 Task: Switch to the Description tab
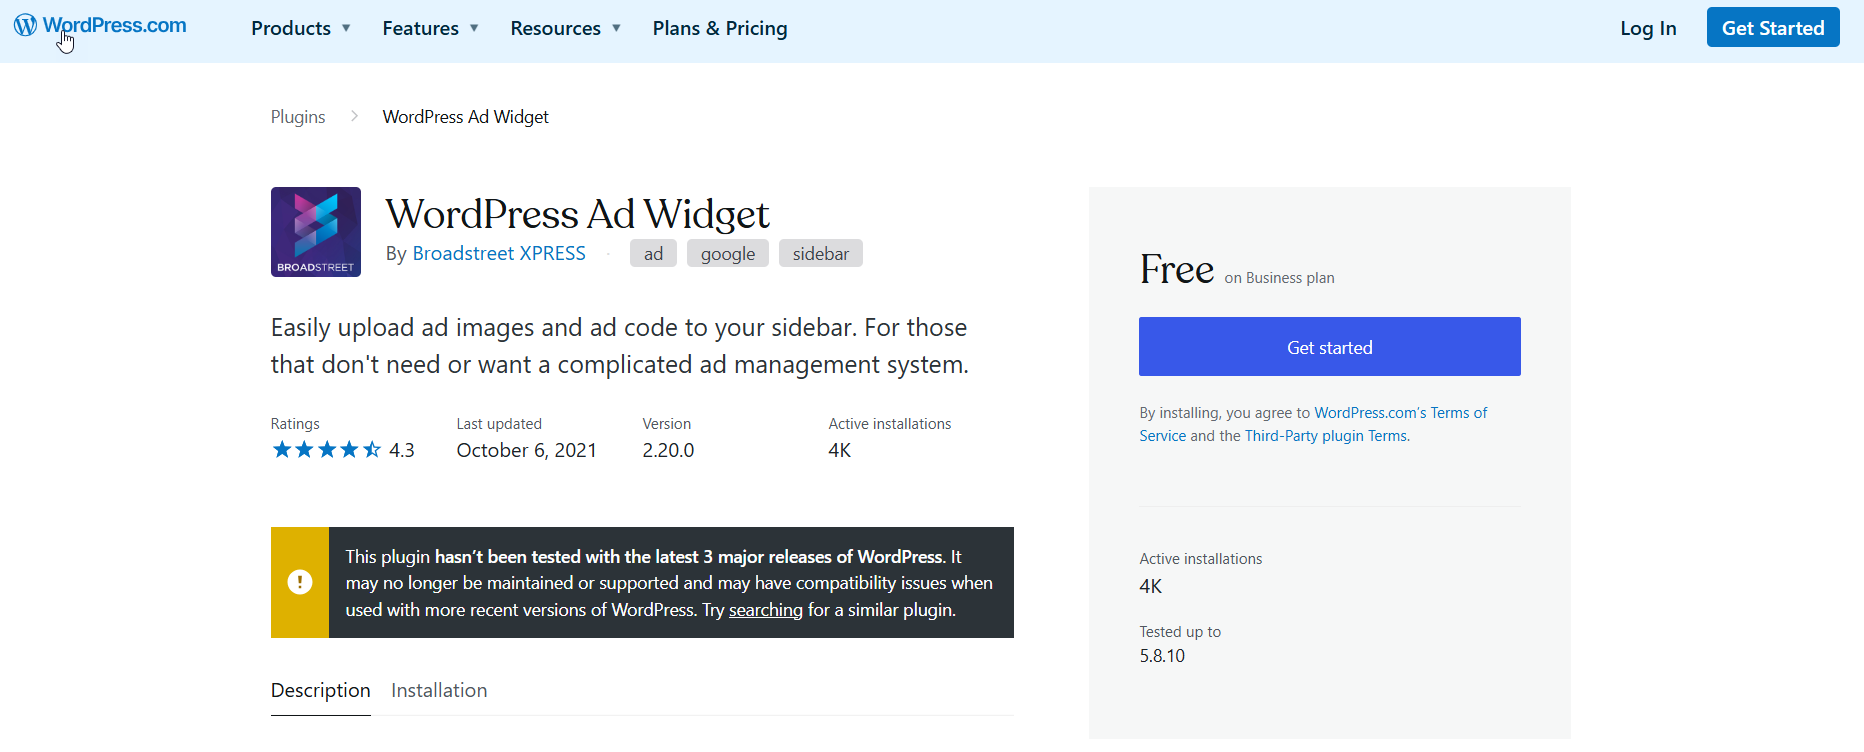(x=321, y=691)
